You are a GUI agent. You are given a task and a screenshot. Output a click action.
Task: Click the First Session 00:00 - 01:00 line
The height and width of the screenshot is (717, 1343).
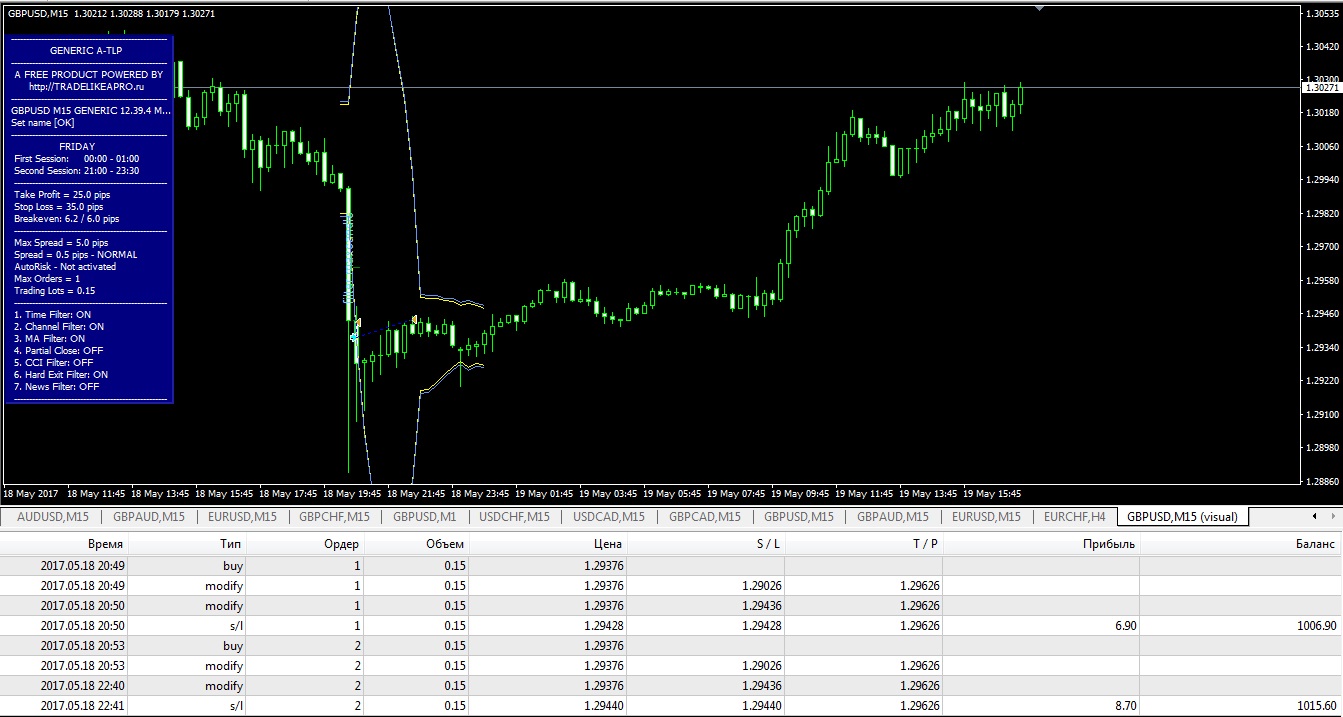pyautogui.click(x=76, y=159)
